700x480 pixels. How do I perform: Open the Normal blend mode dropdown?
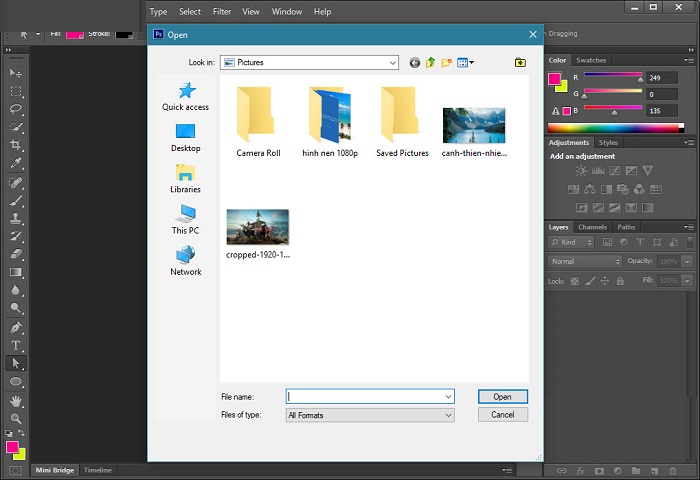point(584,261)
